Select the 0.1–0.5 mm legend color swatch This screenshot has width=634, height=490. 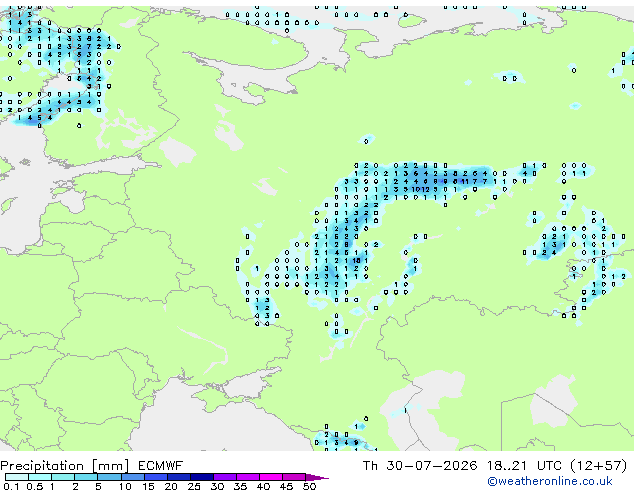17,477
